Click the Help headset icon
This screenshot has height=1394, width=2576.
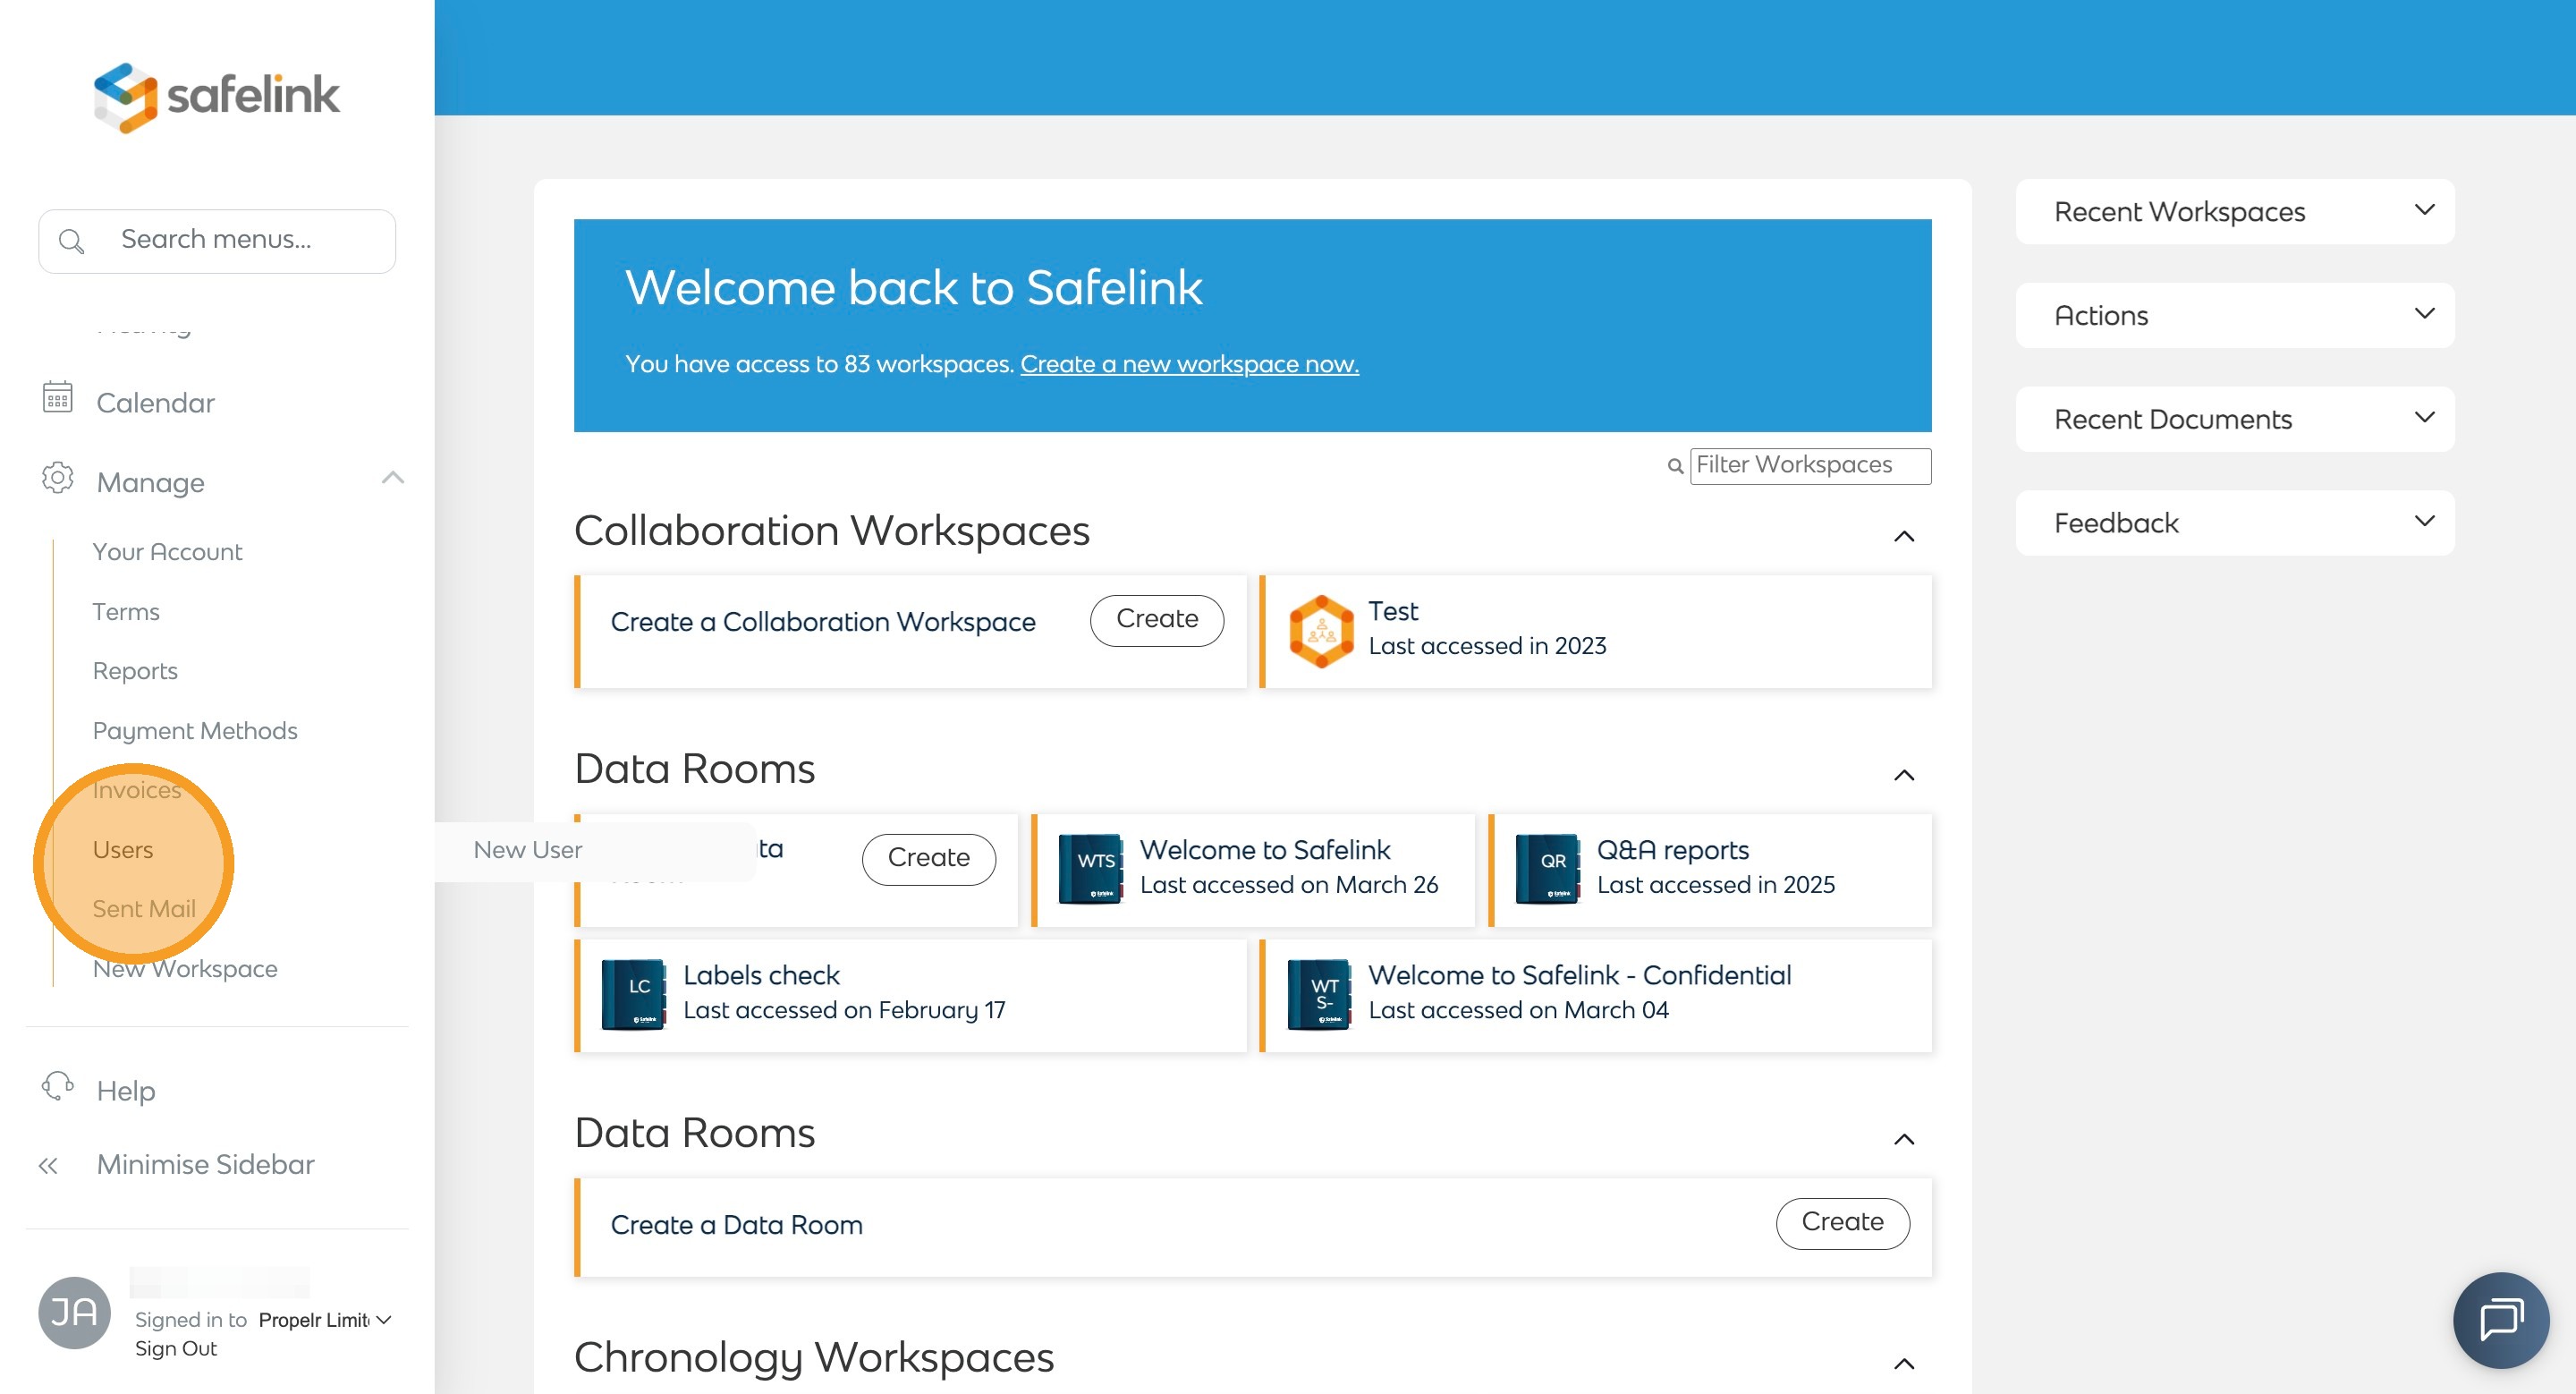(58, 1086)
